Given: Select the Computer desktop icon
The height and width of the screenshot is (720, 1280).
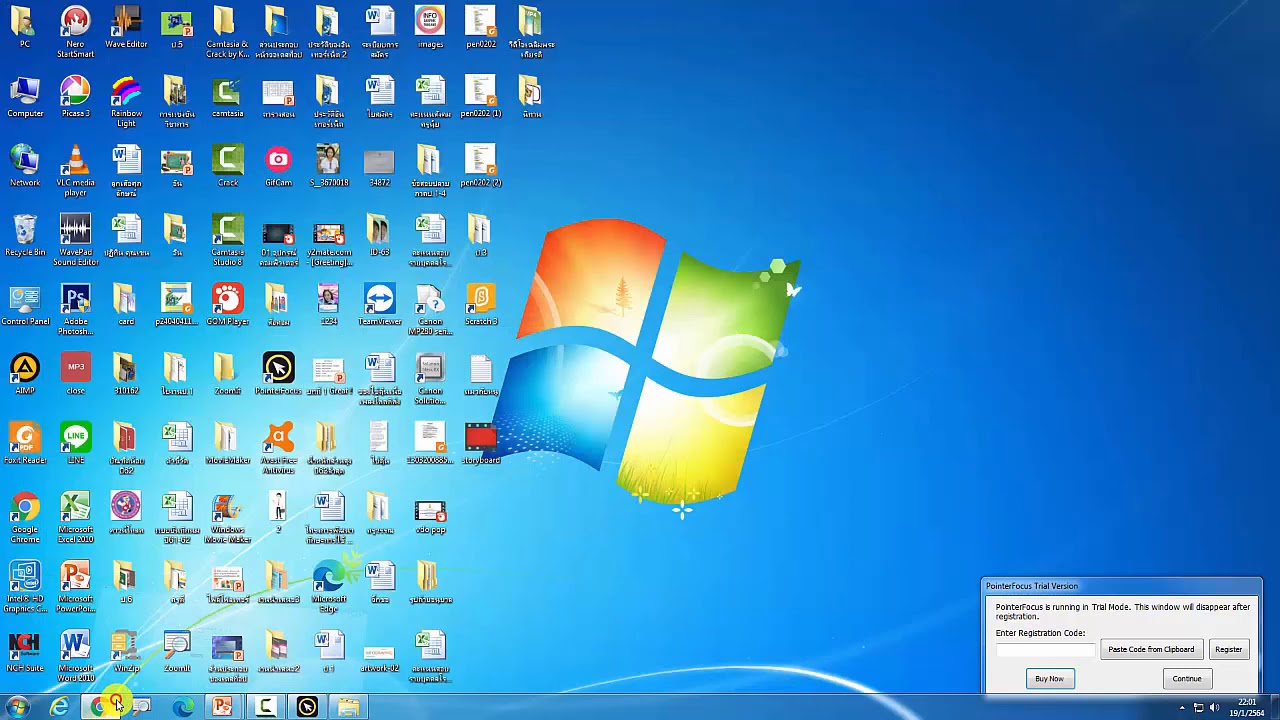Looking at the screenshot, I should (x=25, y=97).
